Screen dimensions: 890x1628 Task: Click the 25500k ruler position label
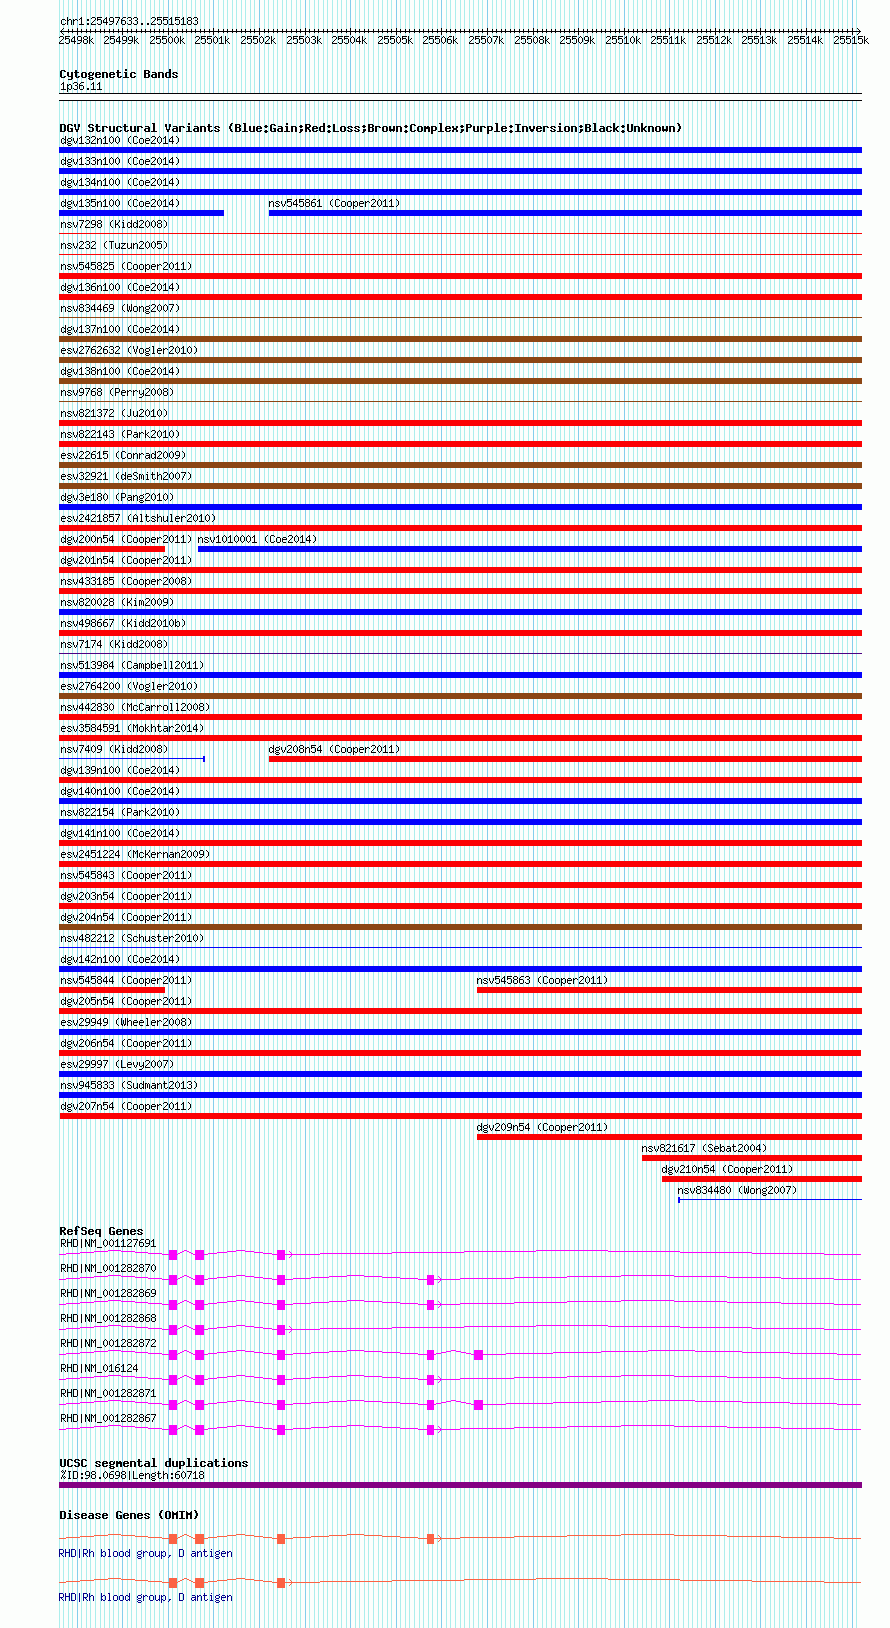(167, 40)
